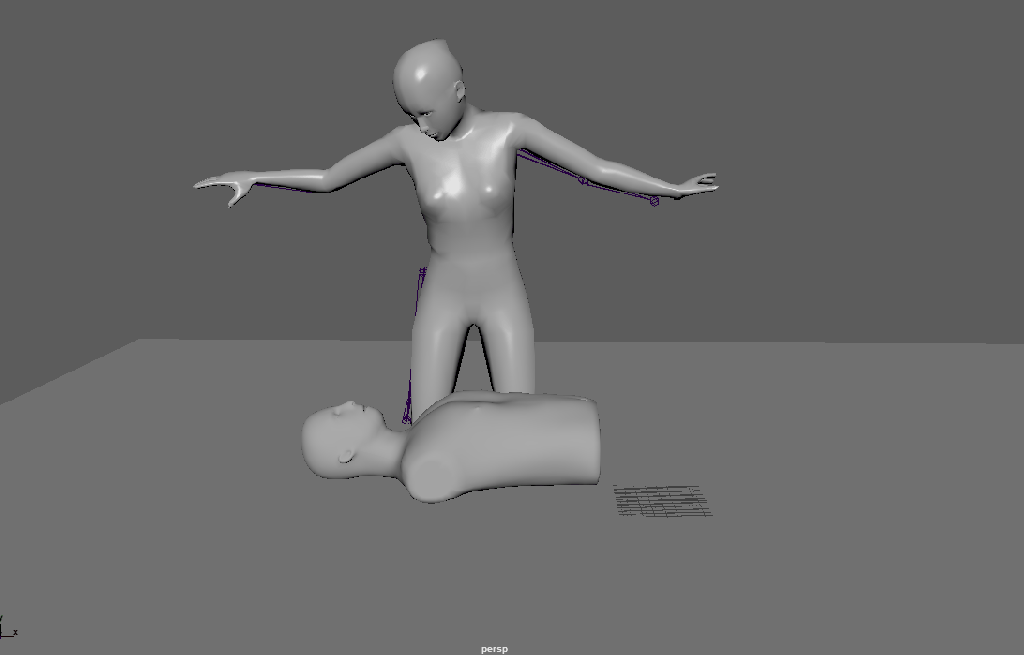Select the small wireframe grid on floor
Viewport: 1024px width, 655px height.
[x=661, y=501]
